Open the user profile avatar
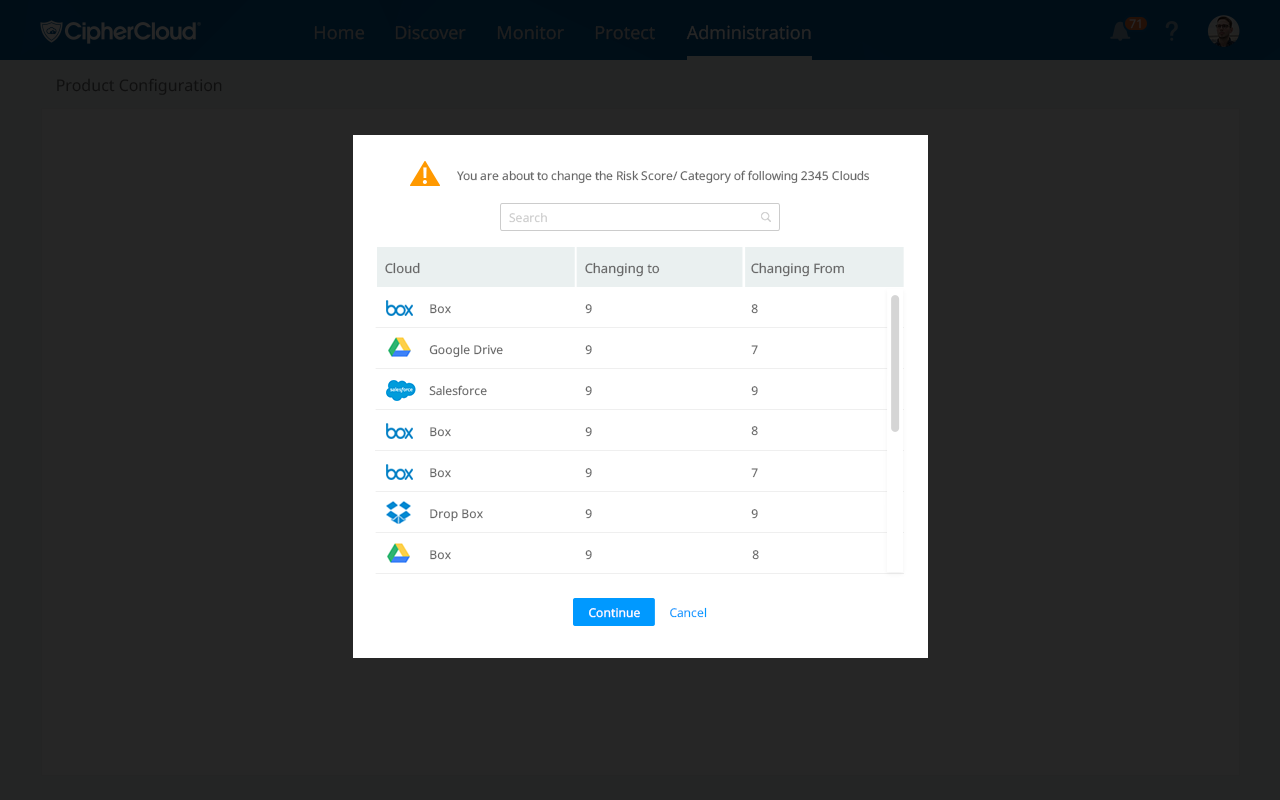This screenshot has height=800, width=1280. pyautogui.click(x=1224, y=31)
